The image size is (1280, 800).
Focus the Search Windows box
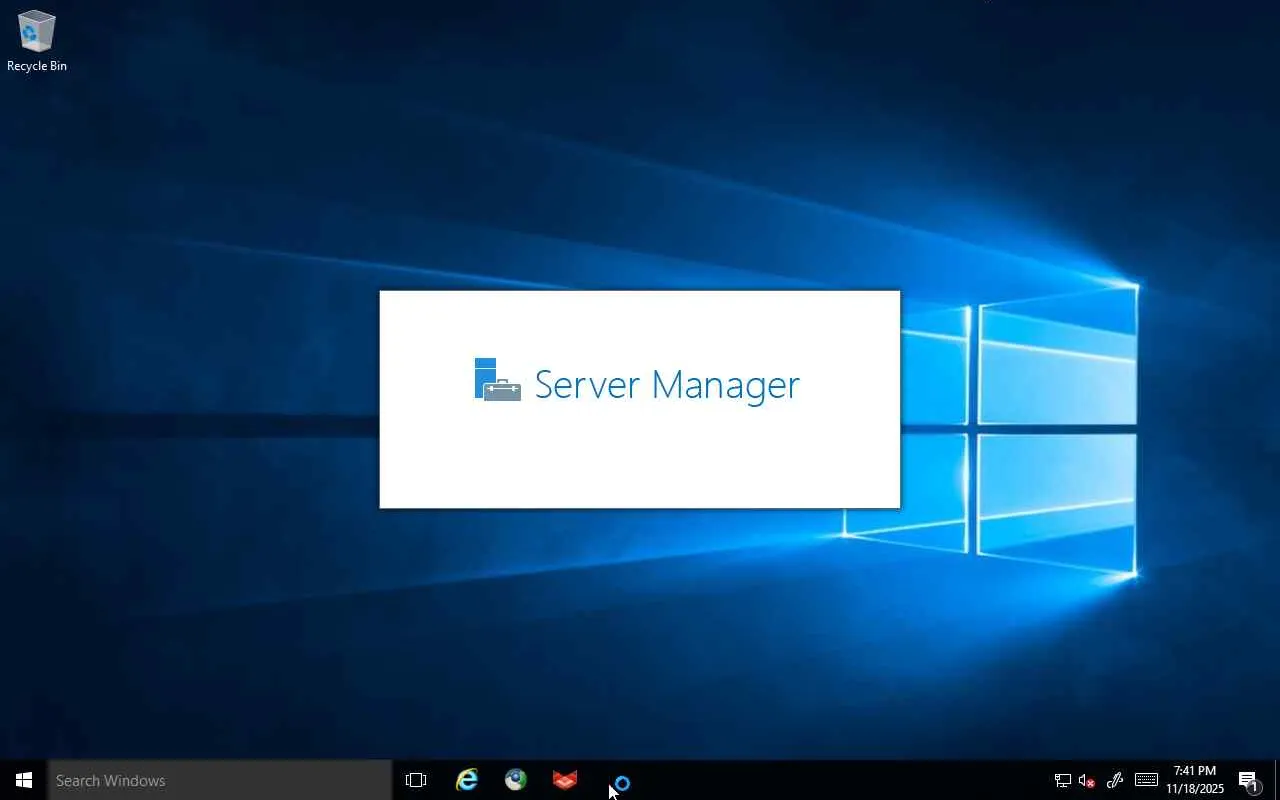pos(220,780)
